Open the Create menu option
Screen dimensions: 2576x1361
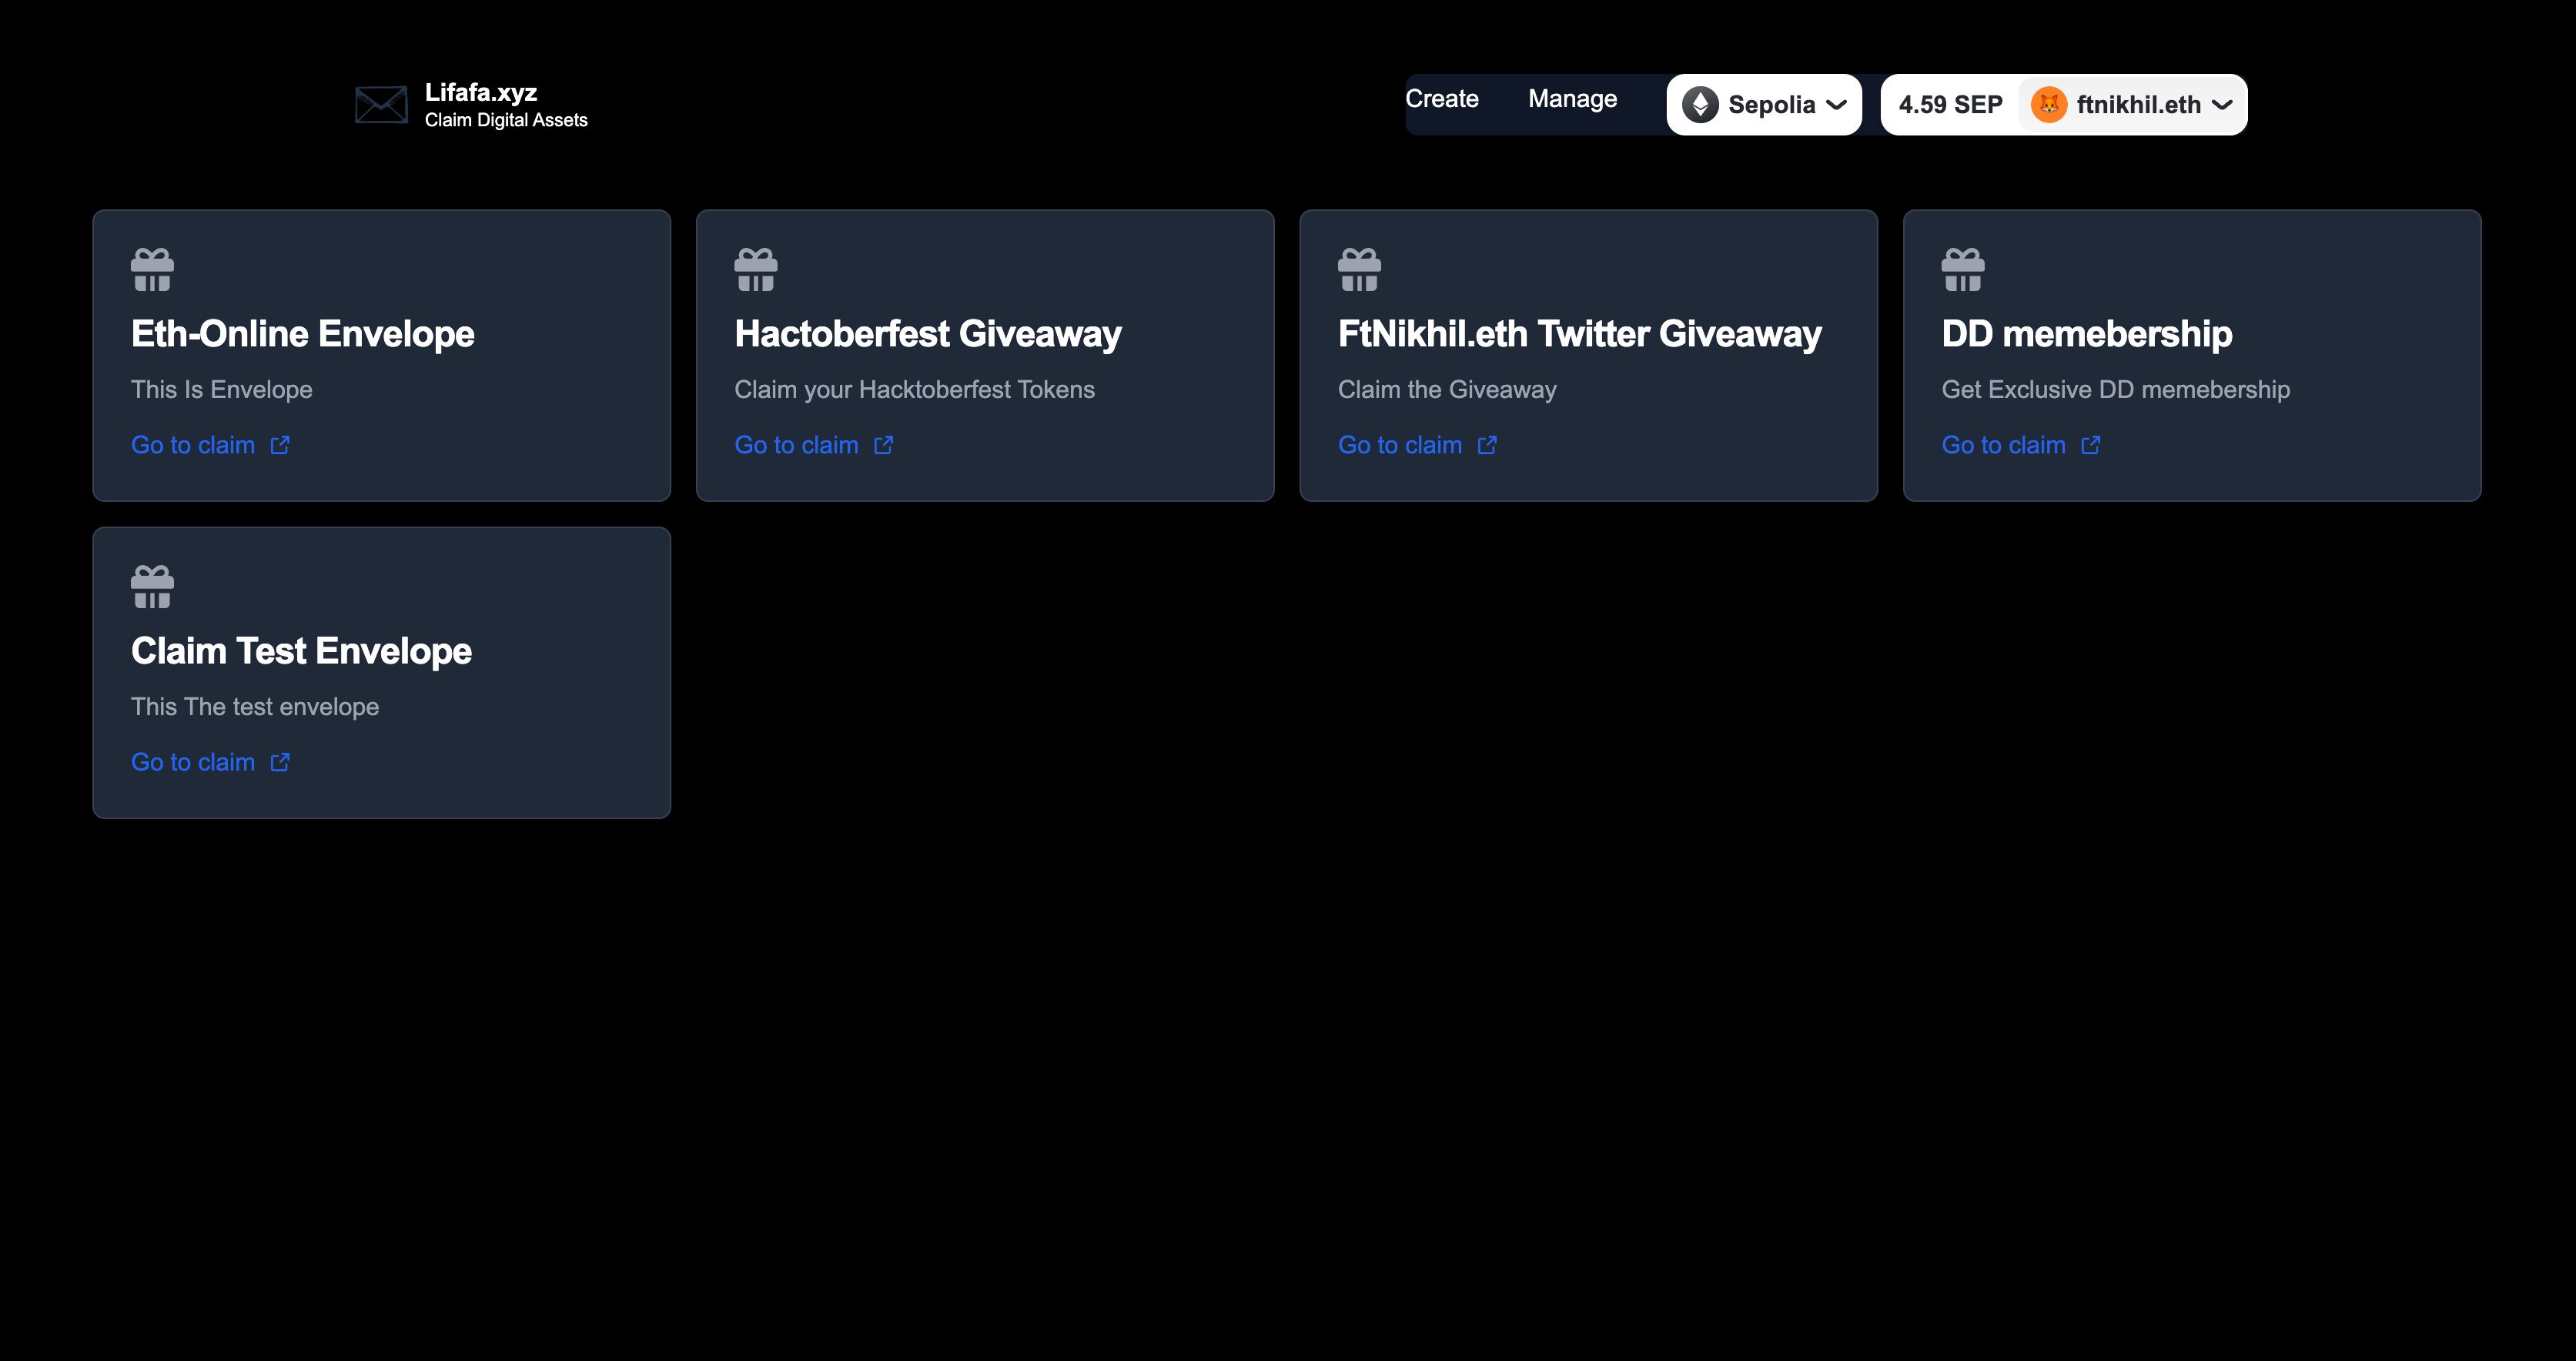coord(1441,99)
